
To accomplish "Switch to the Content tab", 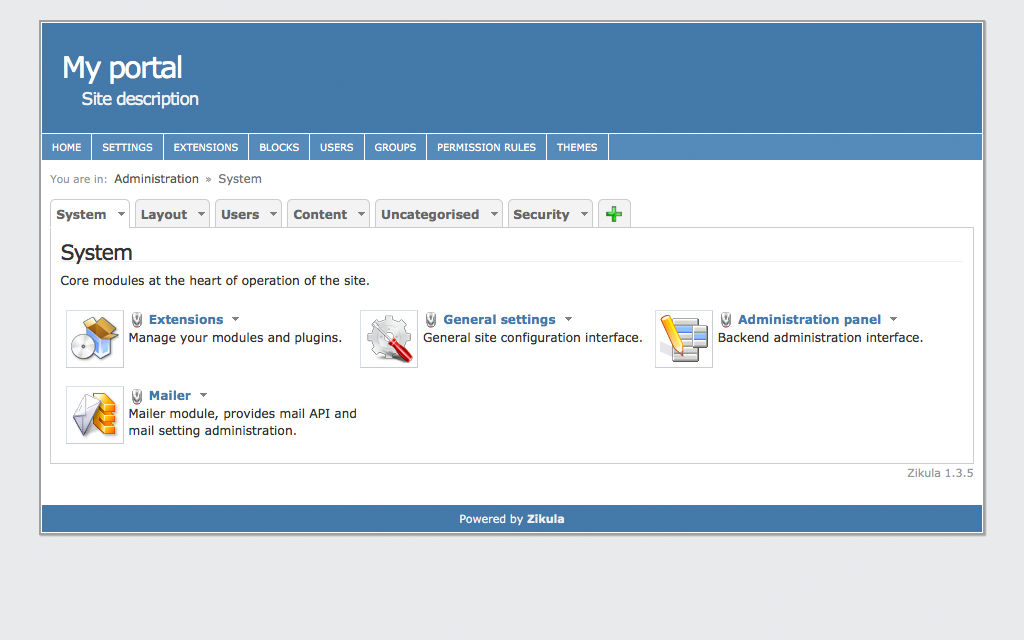I will click(320, 214).
